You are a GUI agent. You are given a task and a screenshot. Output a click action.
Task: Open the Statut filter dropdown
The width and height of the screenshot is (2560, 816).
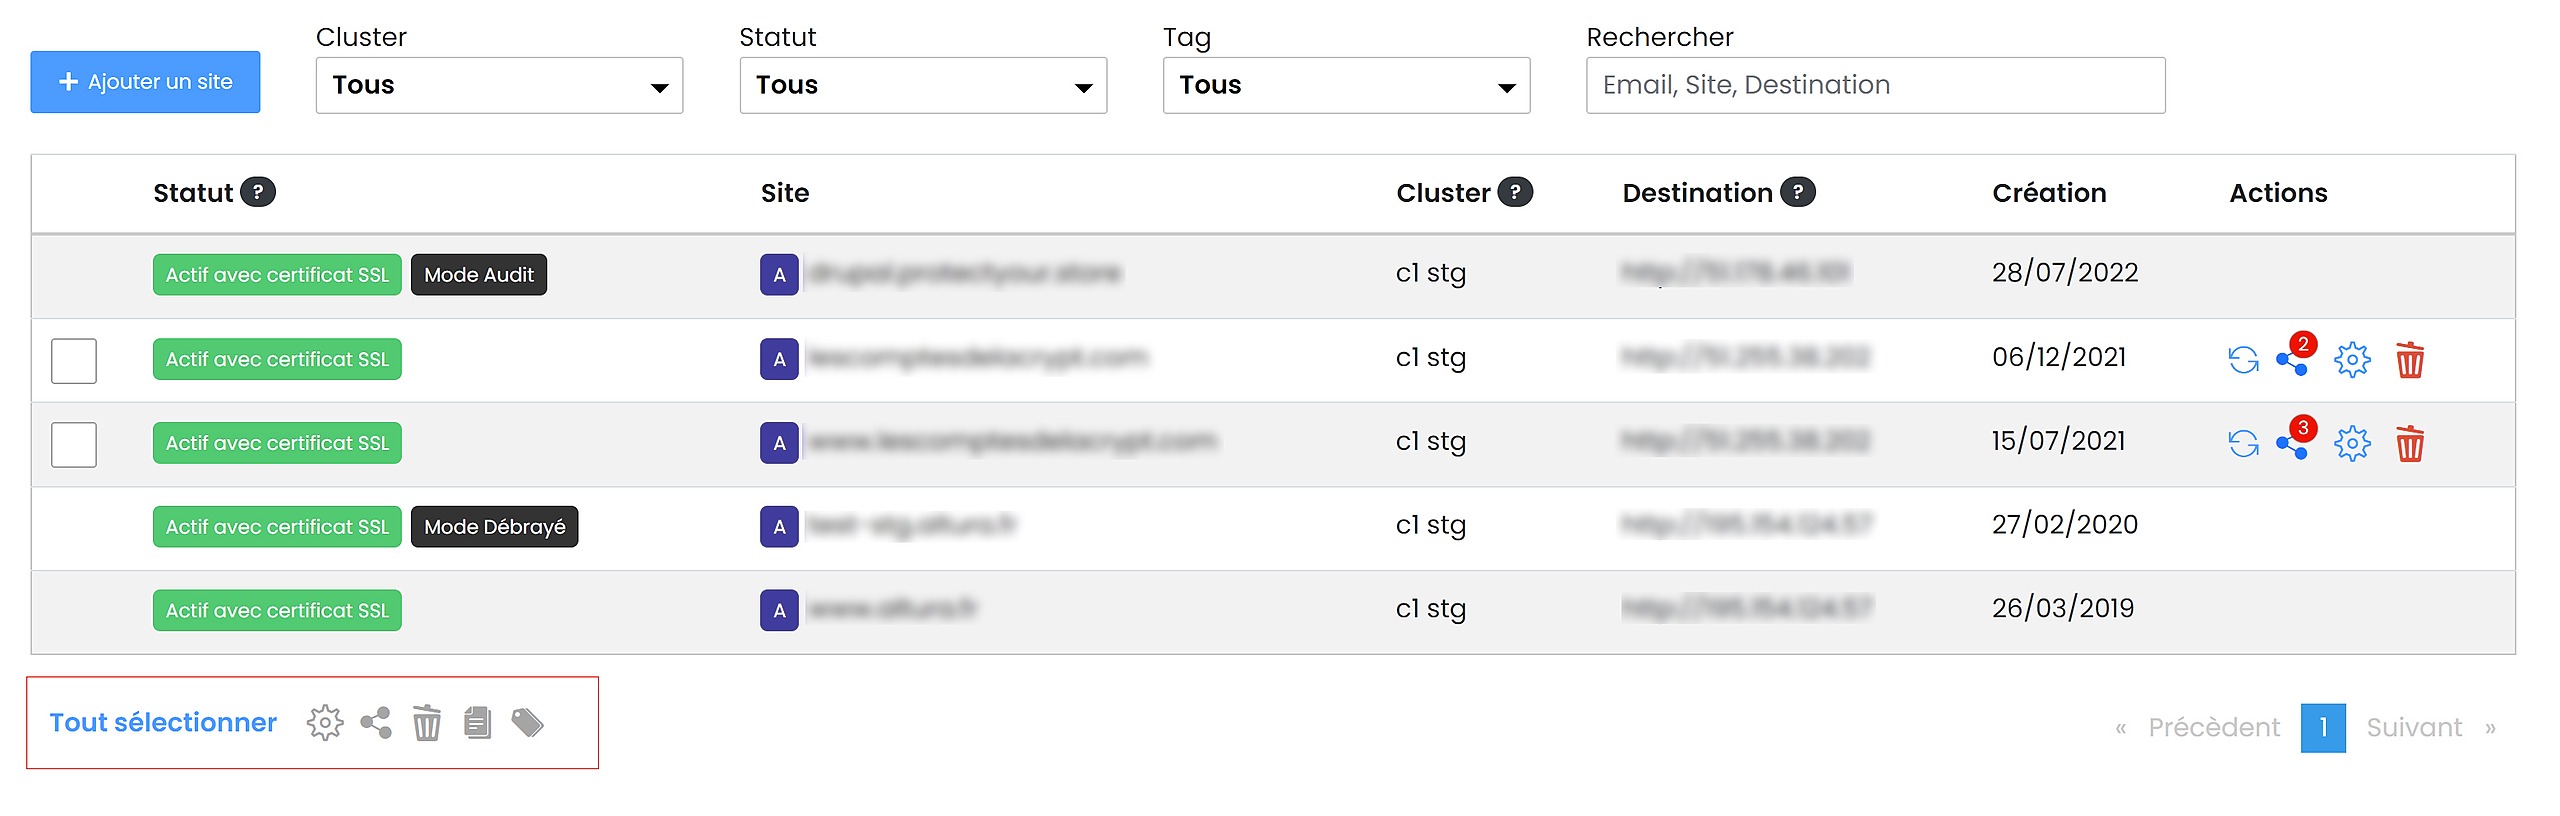point(923,85)
